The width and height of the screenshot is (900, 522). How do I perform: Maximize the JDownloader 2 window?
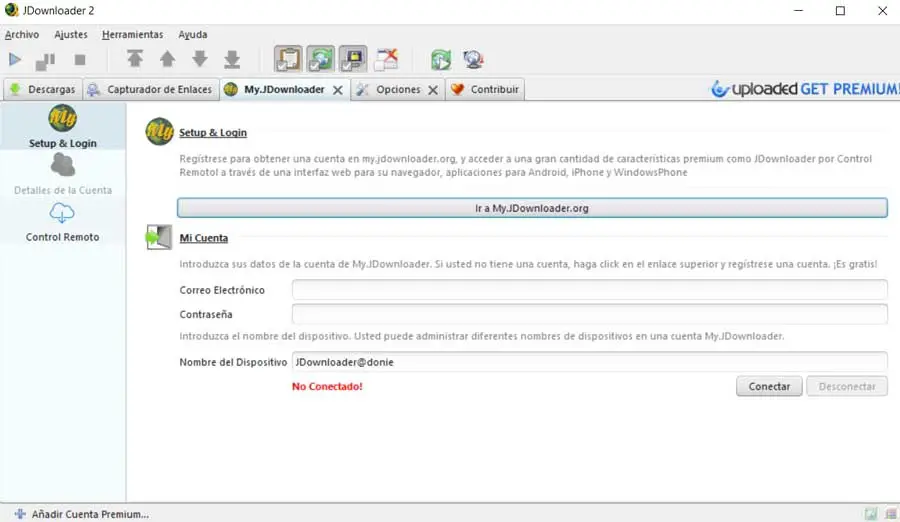click(x=840, y=10)
